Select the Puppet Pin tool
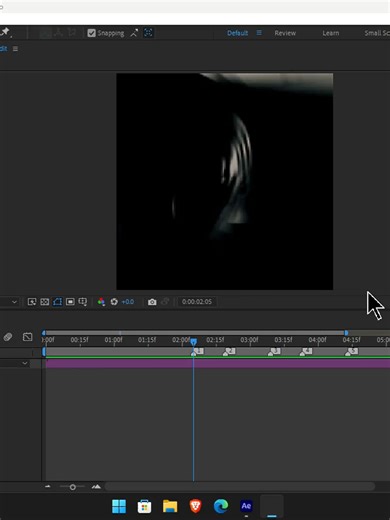Image resolution: width=390 pixels, height=520 pixels. pyautogui.click(x=5, y=32)
